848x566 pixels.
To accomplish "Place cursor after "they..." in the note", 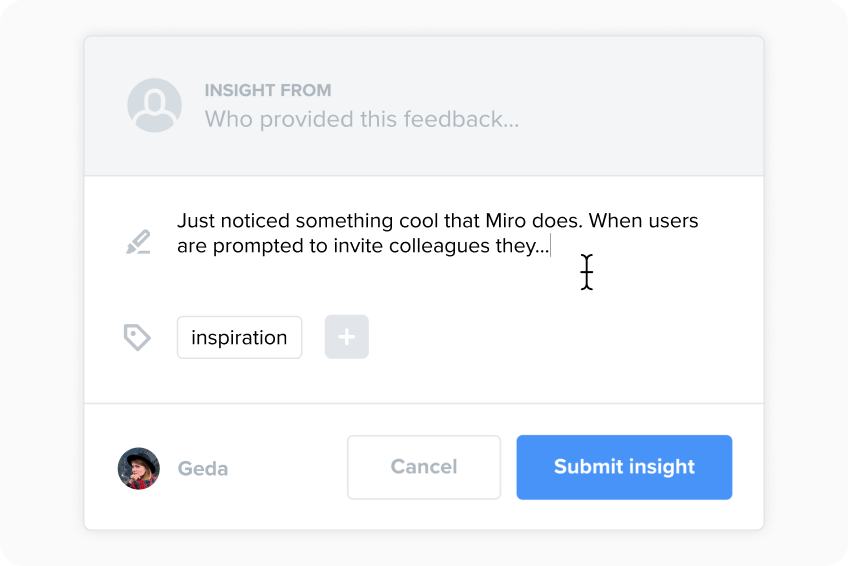I will click(x=549, y=246).
